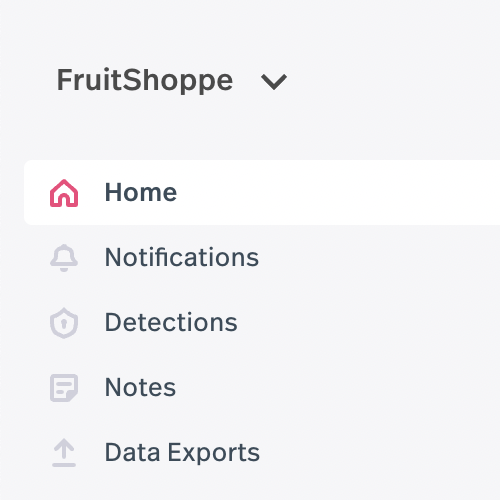The height and width of the screenshot is (500, 500).
Task: Click the underline bar of upload icon
Action: (x=64, y=465)
